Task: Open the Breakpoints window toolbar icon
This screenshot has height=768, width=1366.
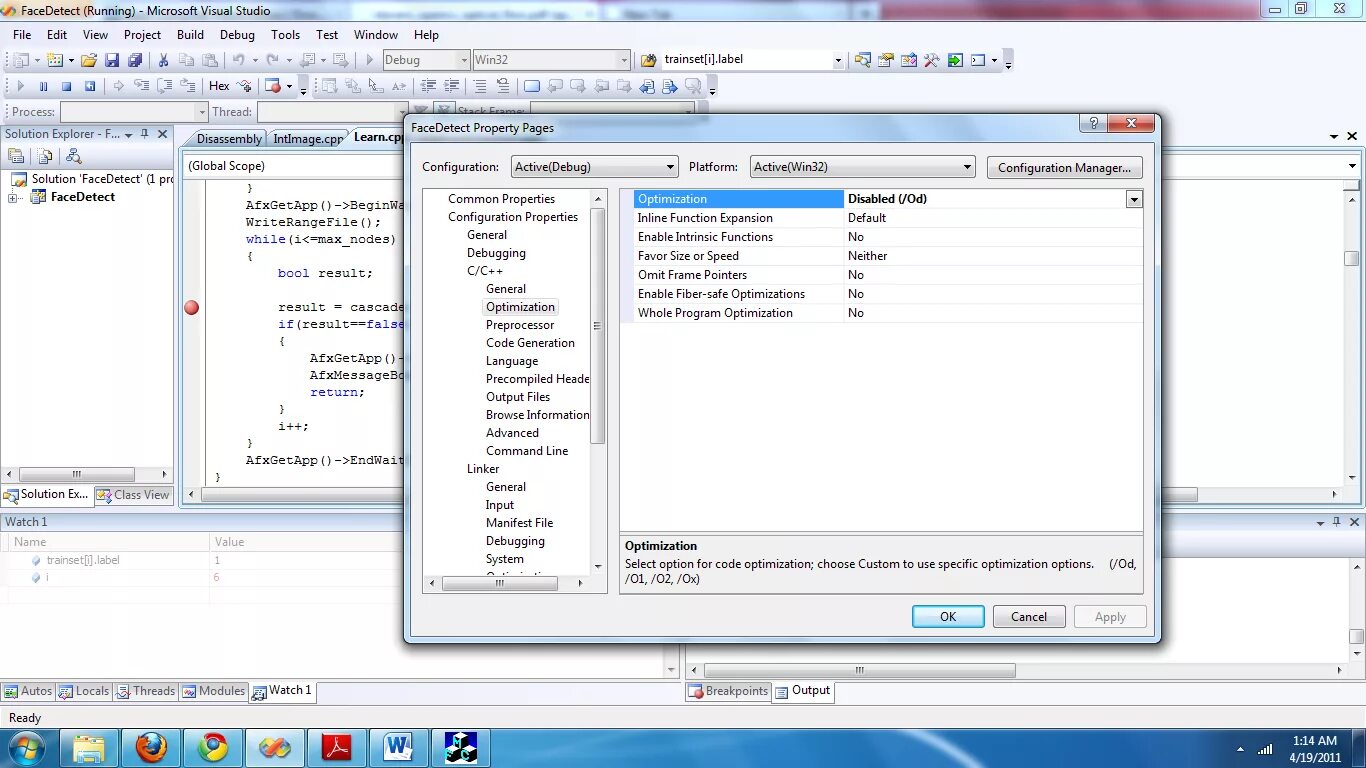Action: [272, 86]
